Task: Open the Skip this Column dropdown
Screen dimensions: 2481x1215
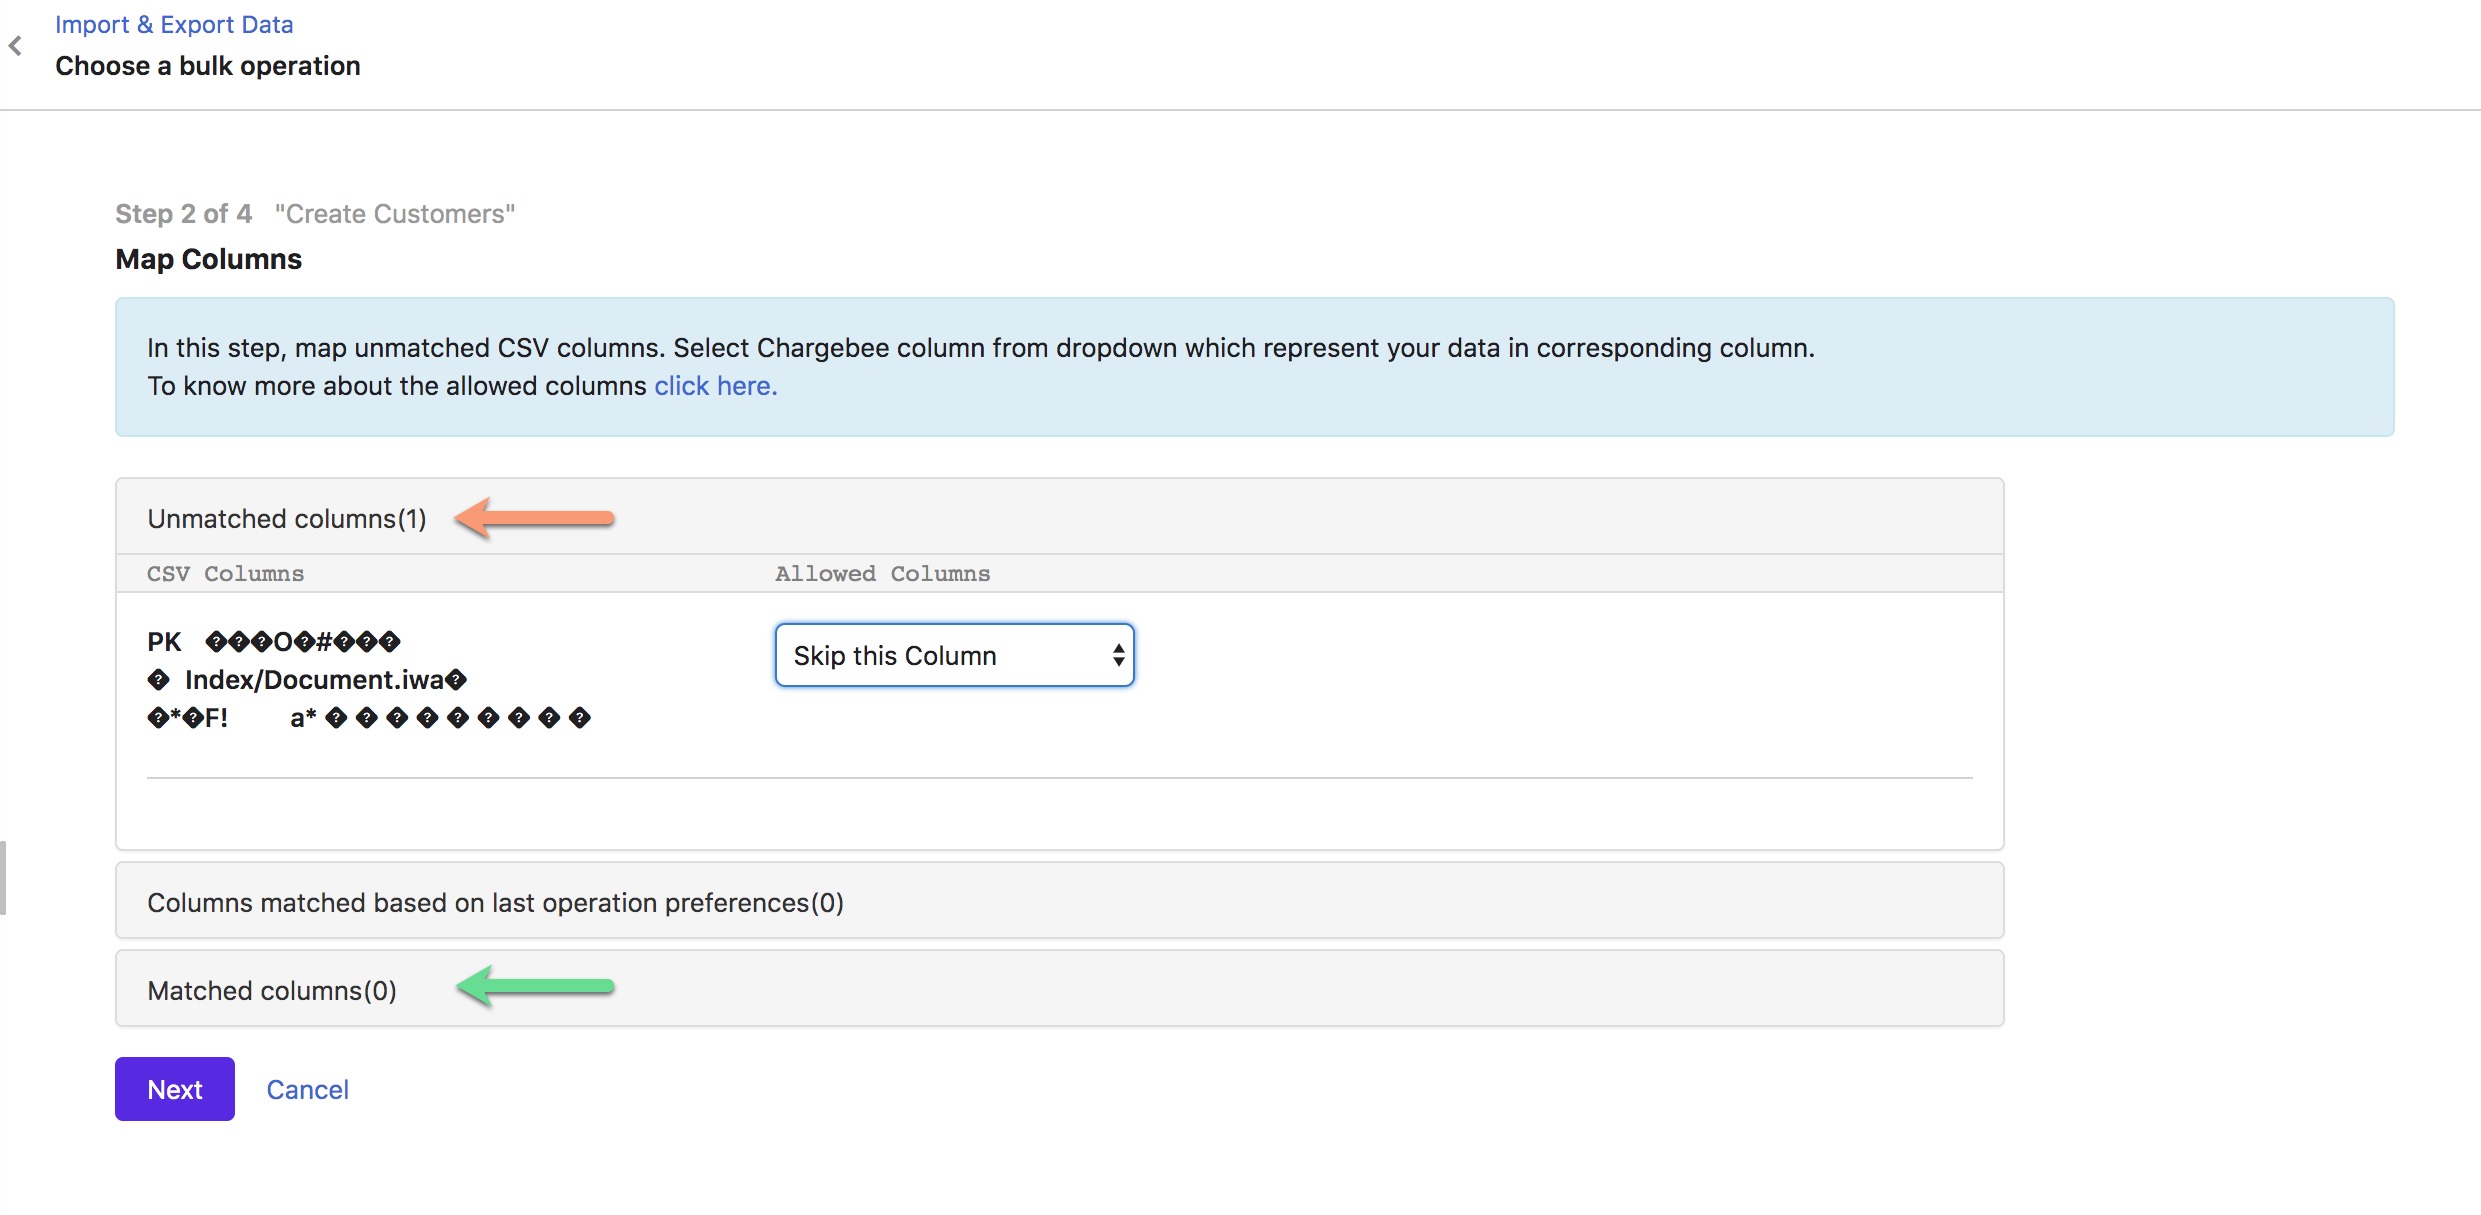Action: coord(954,655)
